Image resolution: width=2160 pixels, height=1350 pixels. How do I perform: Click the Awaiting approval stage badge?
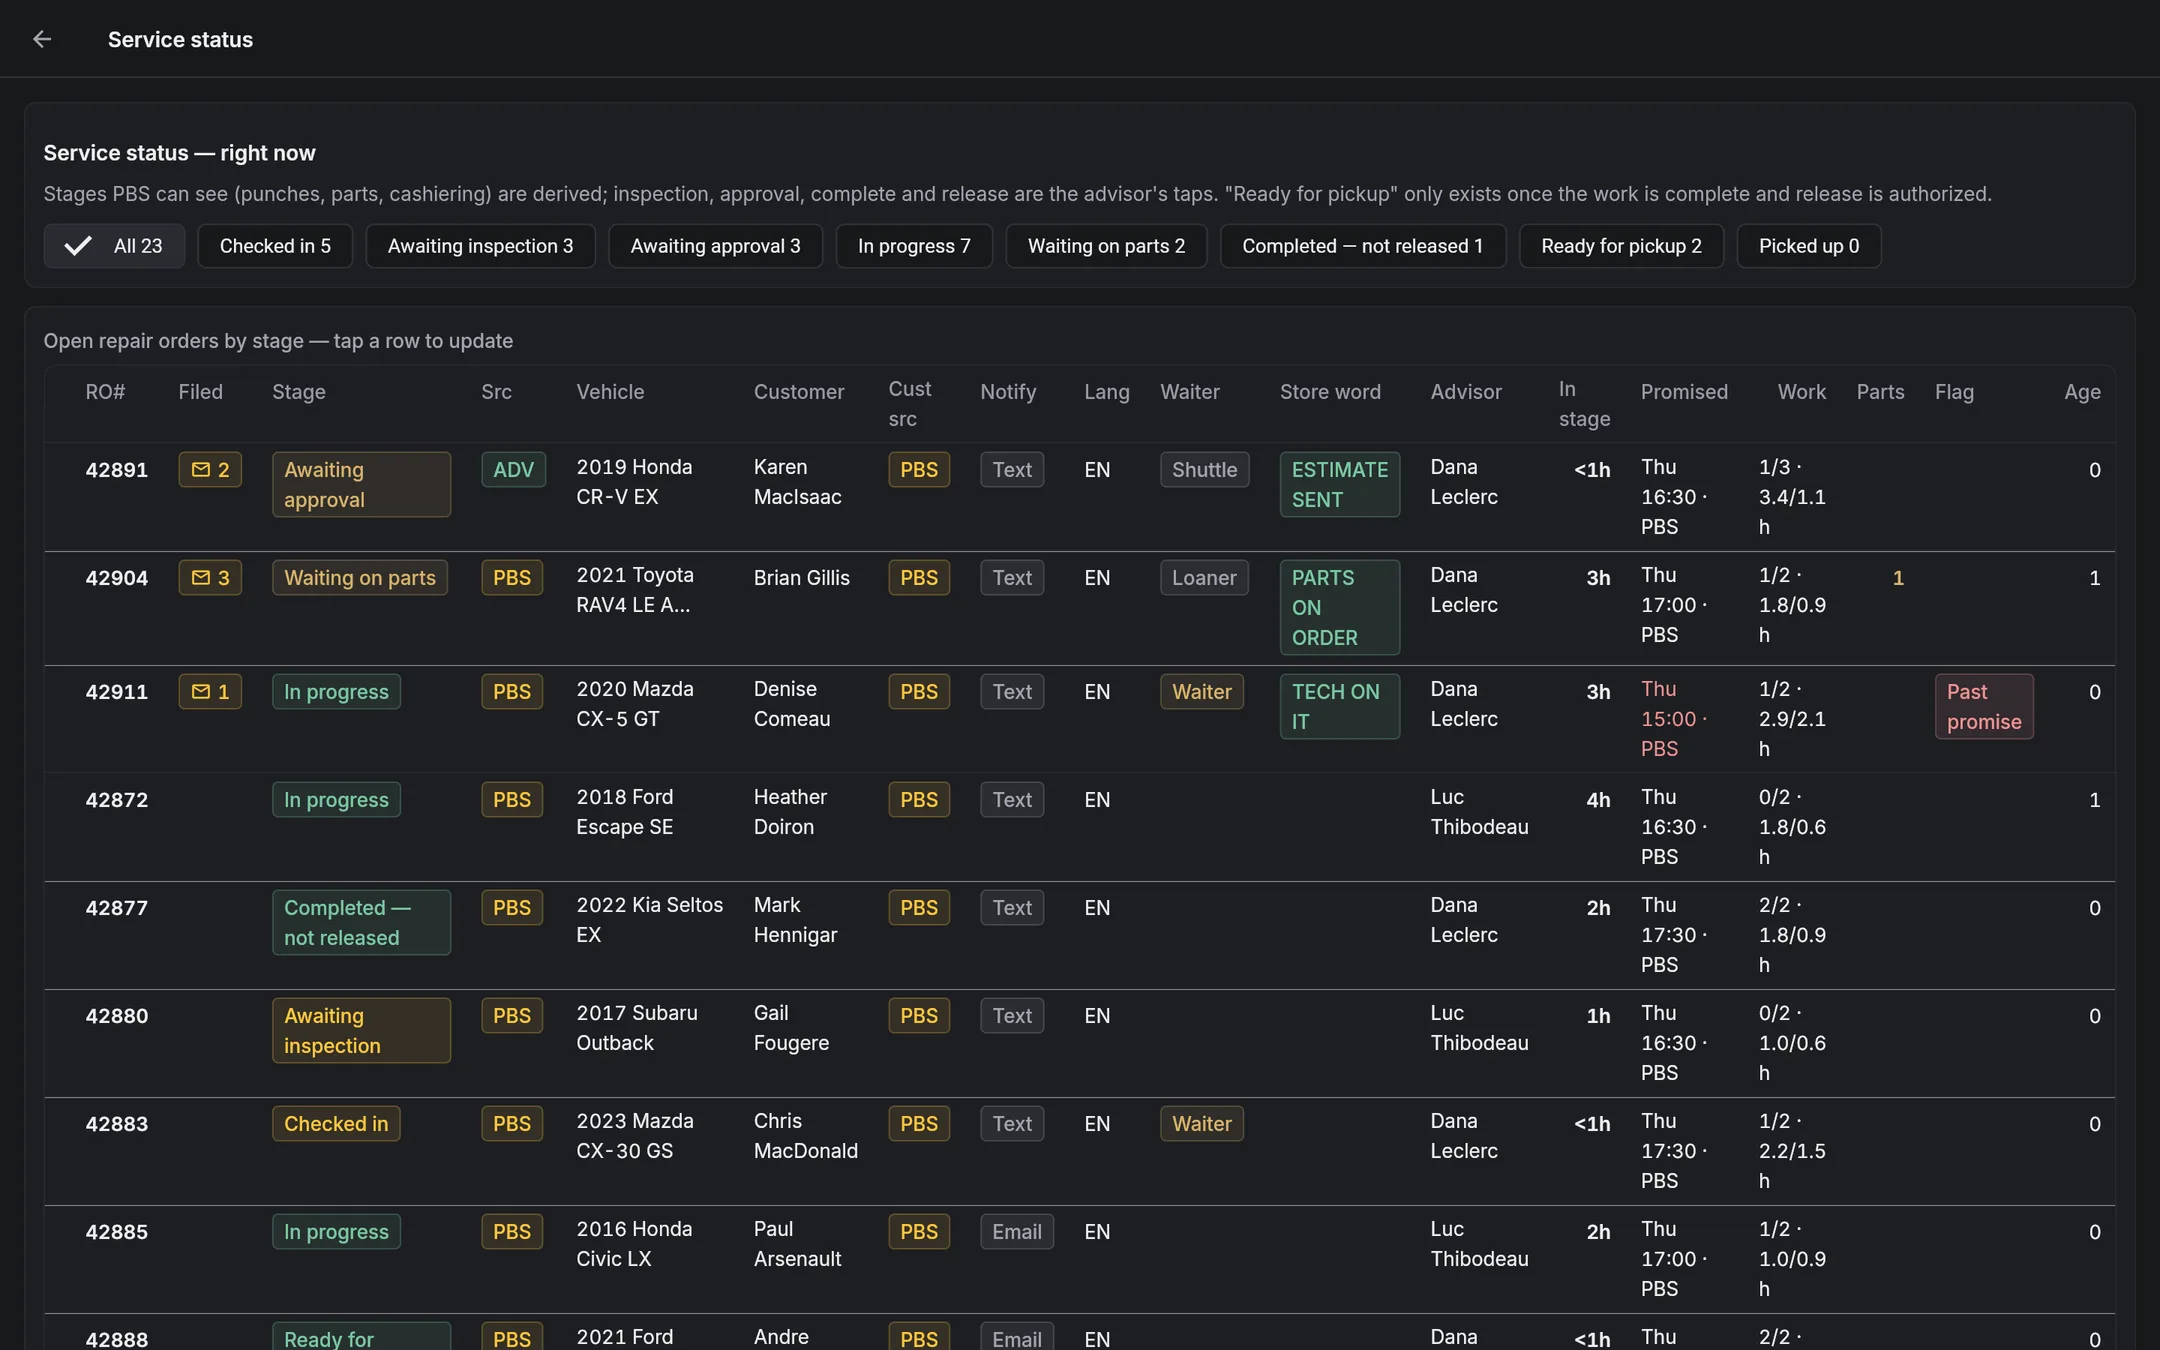click(x=361, y=485)
